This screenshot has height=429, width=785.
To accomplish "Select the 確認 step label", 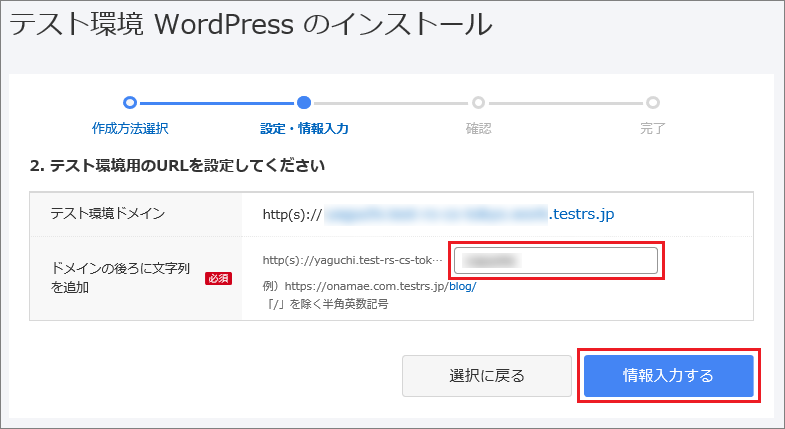I will point(478,129).
